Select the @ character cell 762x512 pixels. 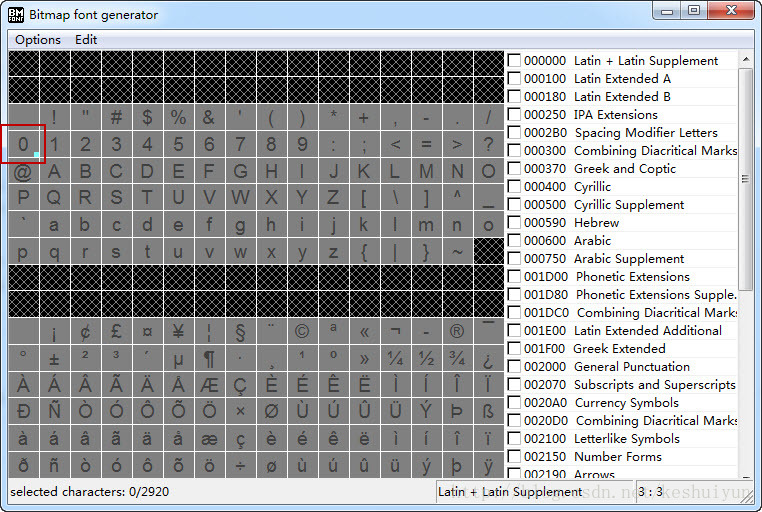point(23,171)
